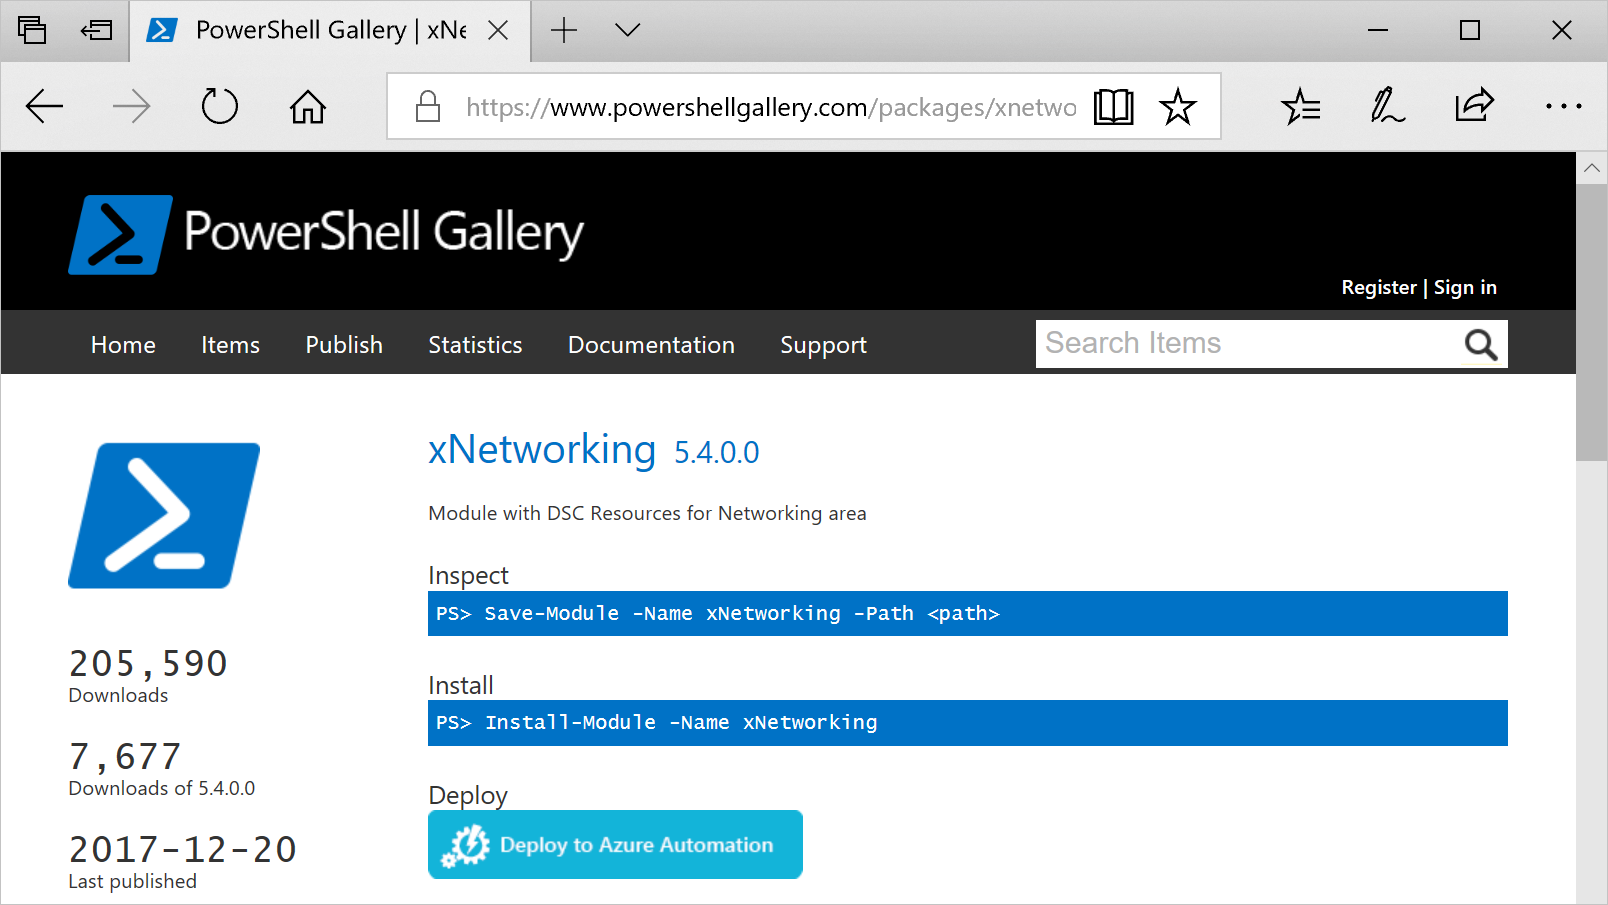Click the browser home icon

pos(308,106)
